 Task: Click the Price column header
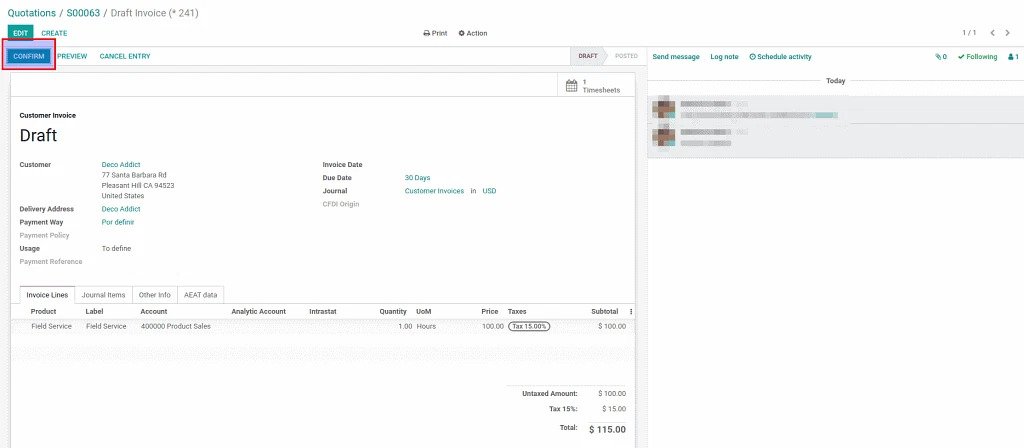point(490,312)
